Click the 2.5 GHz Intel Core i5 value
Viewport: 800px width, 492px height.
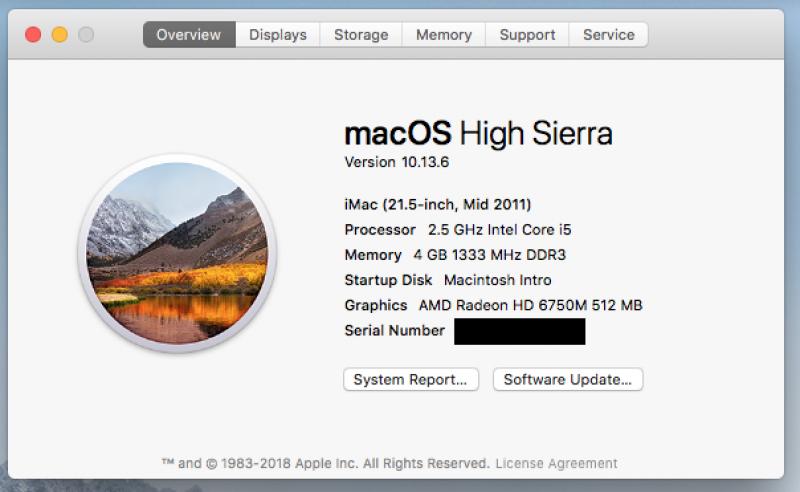pos(499,230)
